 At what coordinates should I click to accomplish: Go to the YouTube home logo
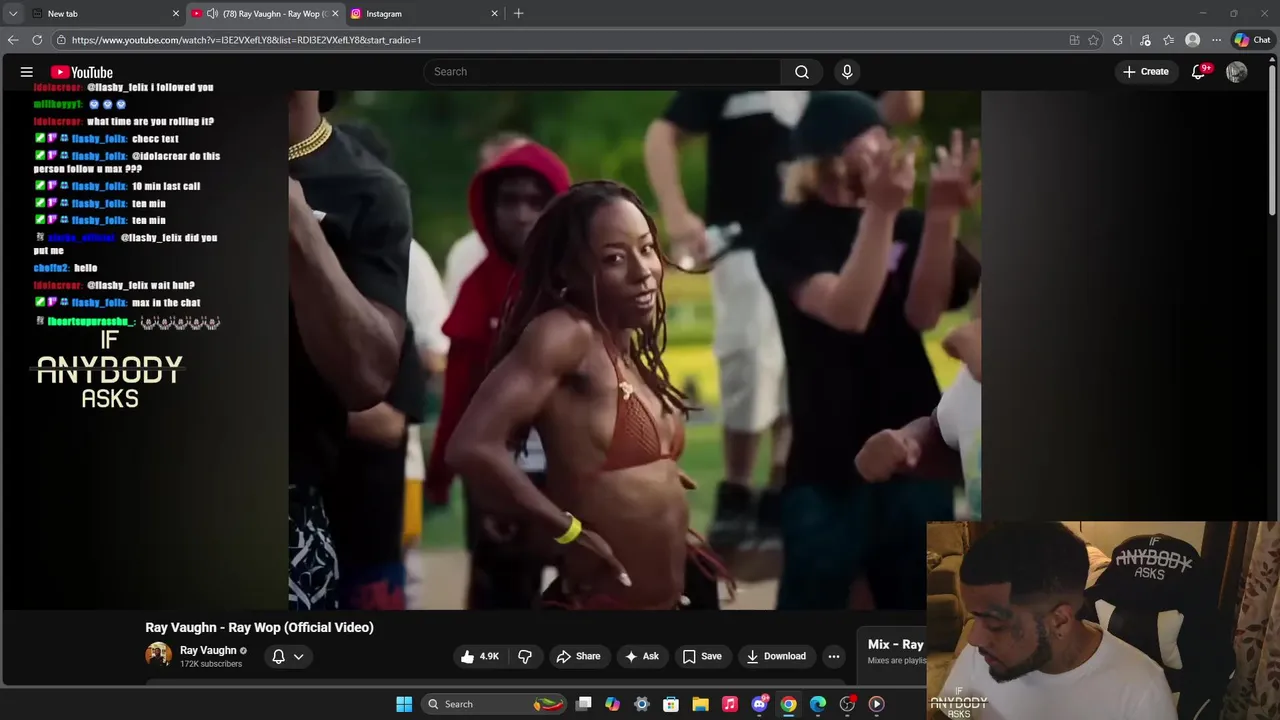pyautogui.click(x=82, y=72)
